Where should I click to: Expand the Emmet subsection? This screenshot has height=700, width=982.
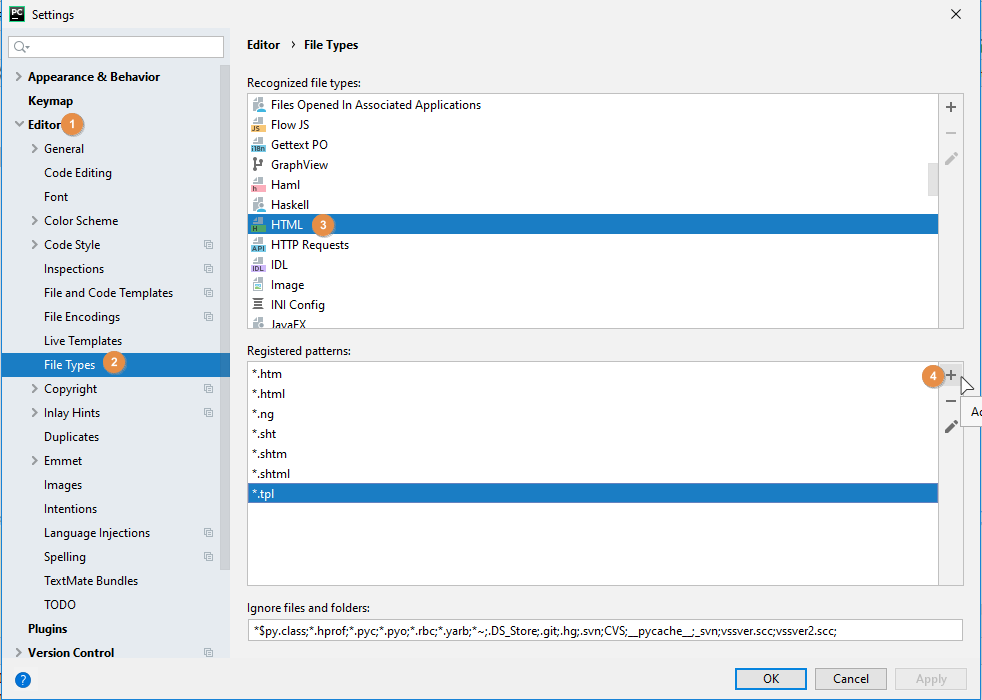(34, 461)
